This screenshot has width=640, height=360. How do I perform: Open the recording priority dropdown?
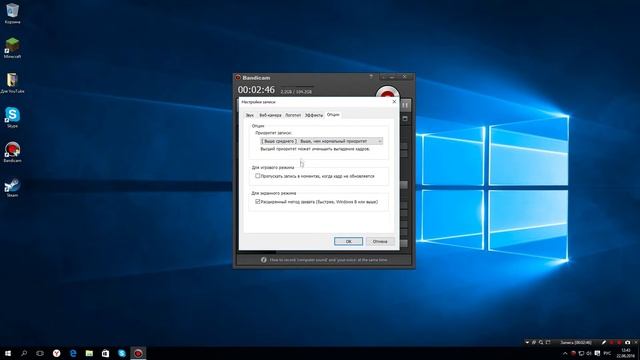click(321, 141)
